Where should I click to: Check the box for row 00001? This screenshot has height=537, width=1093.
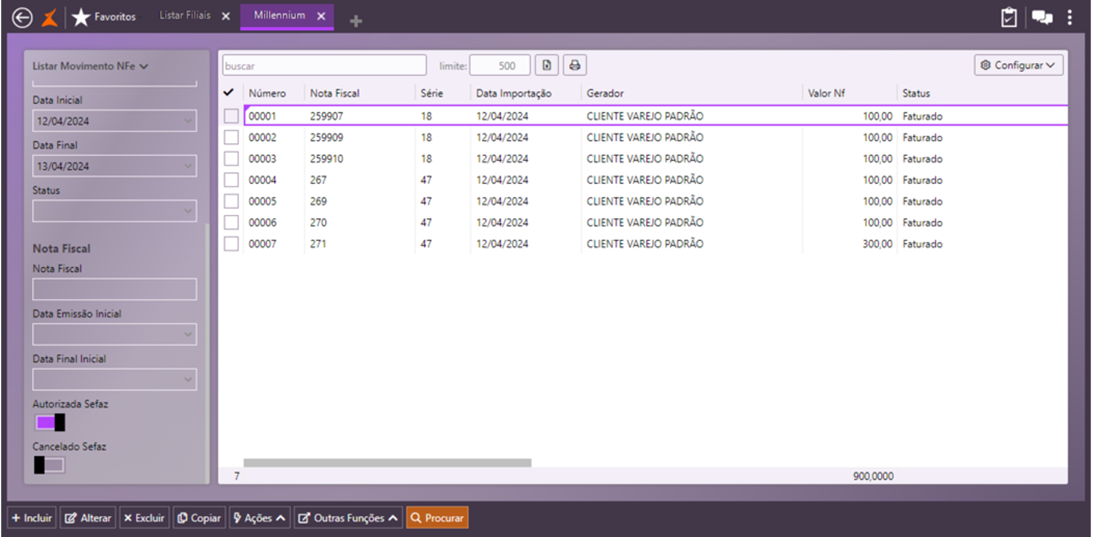click(x=231, y=116)
